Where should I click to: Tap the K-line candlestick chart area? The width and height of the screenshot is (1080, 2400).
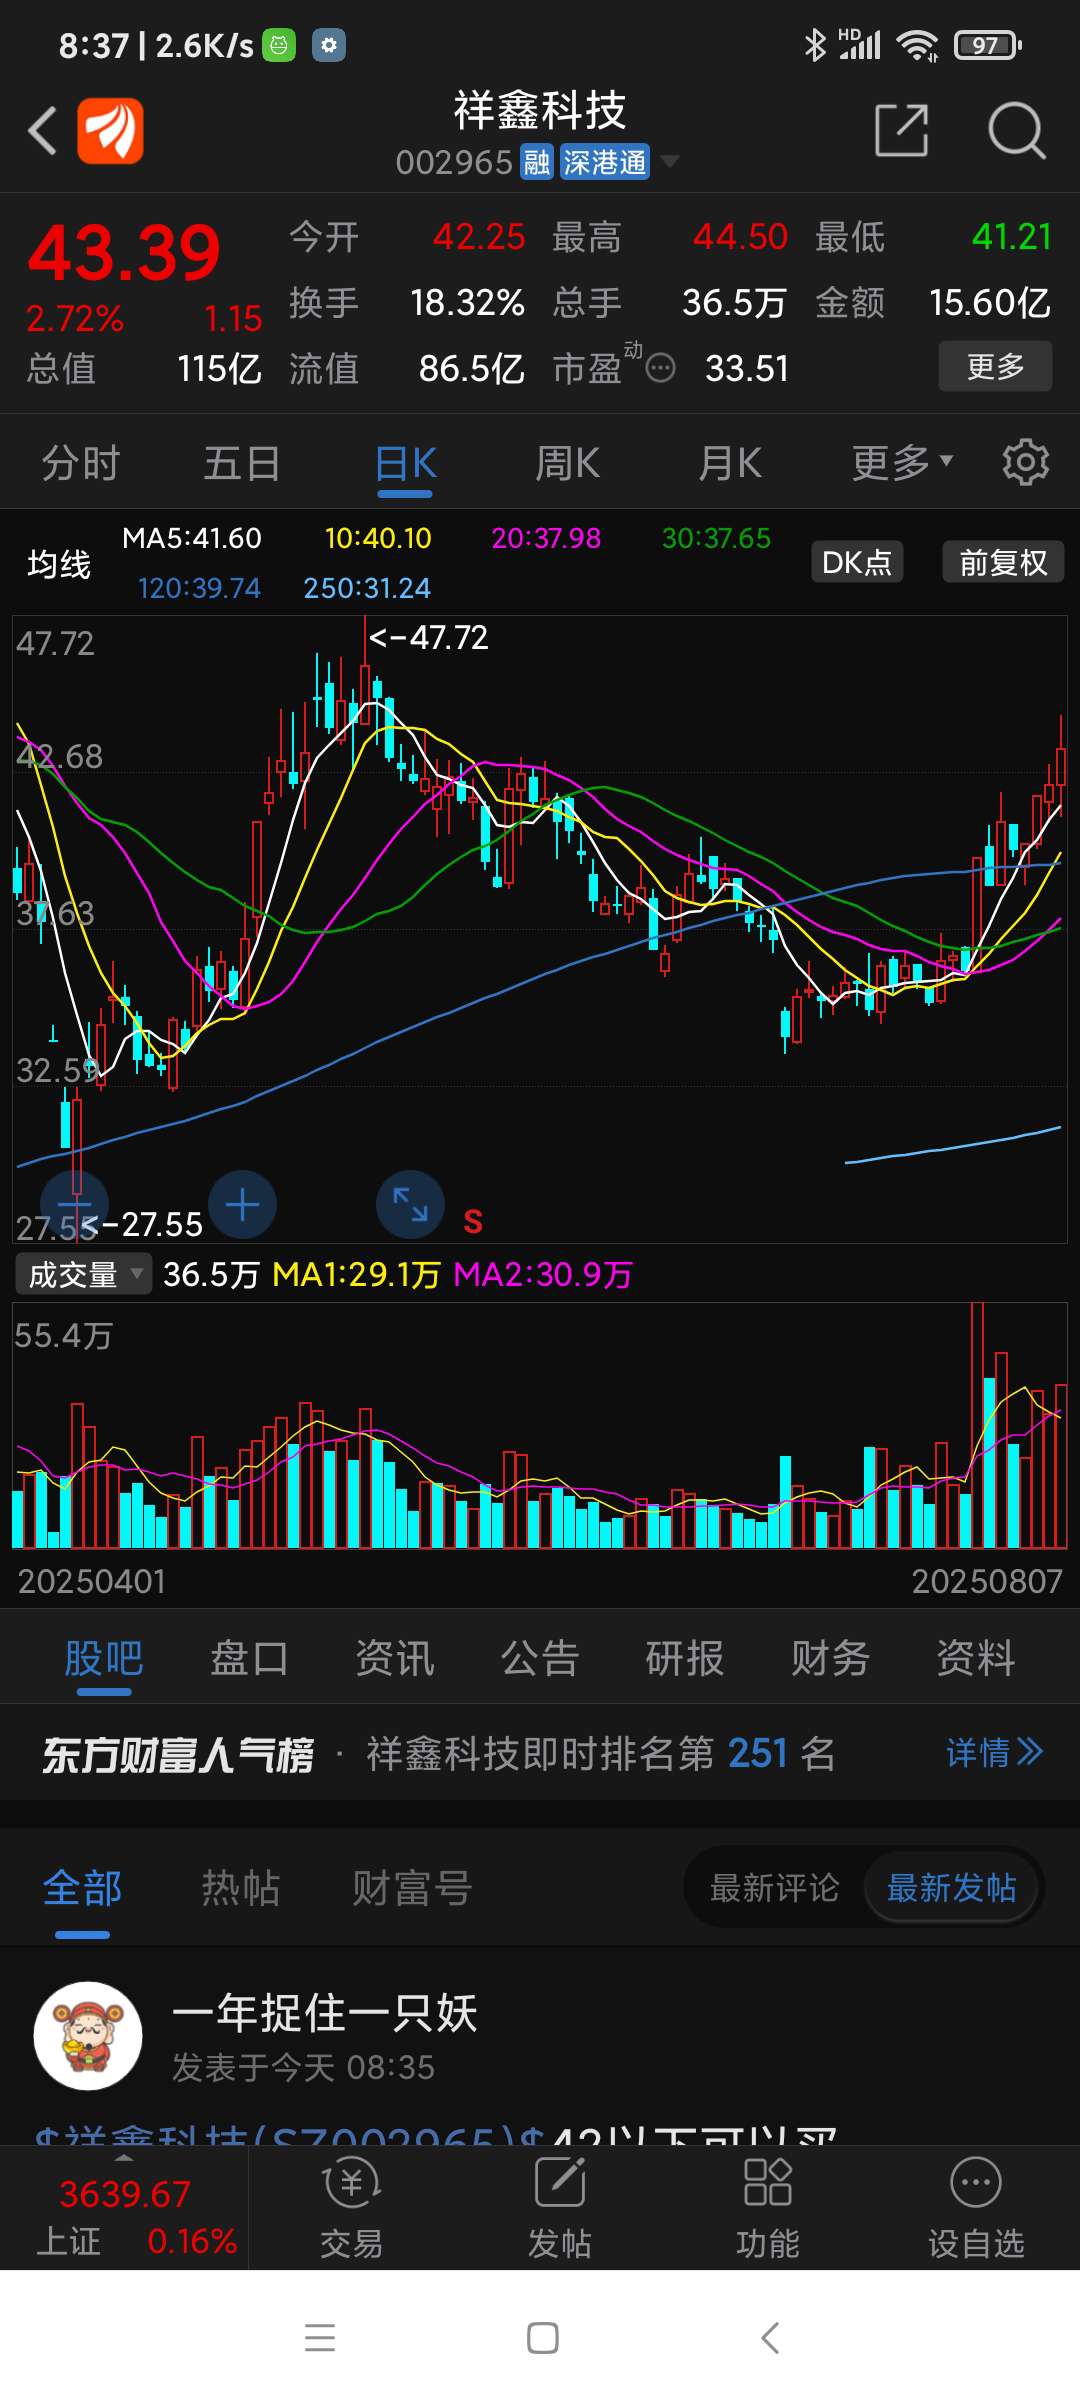click(x=540, y=929)
